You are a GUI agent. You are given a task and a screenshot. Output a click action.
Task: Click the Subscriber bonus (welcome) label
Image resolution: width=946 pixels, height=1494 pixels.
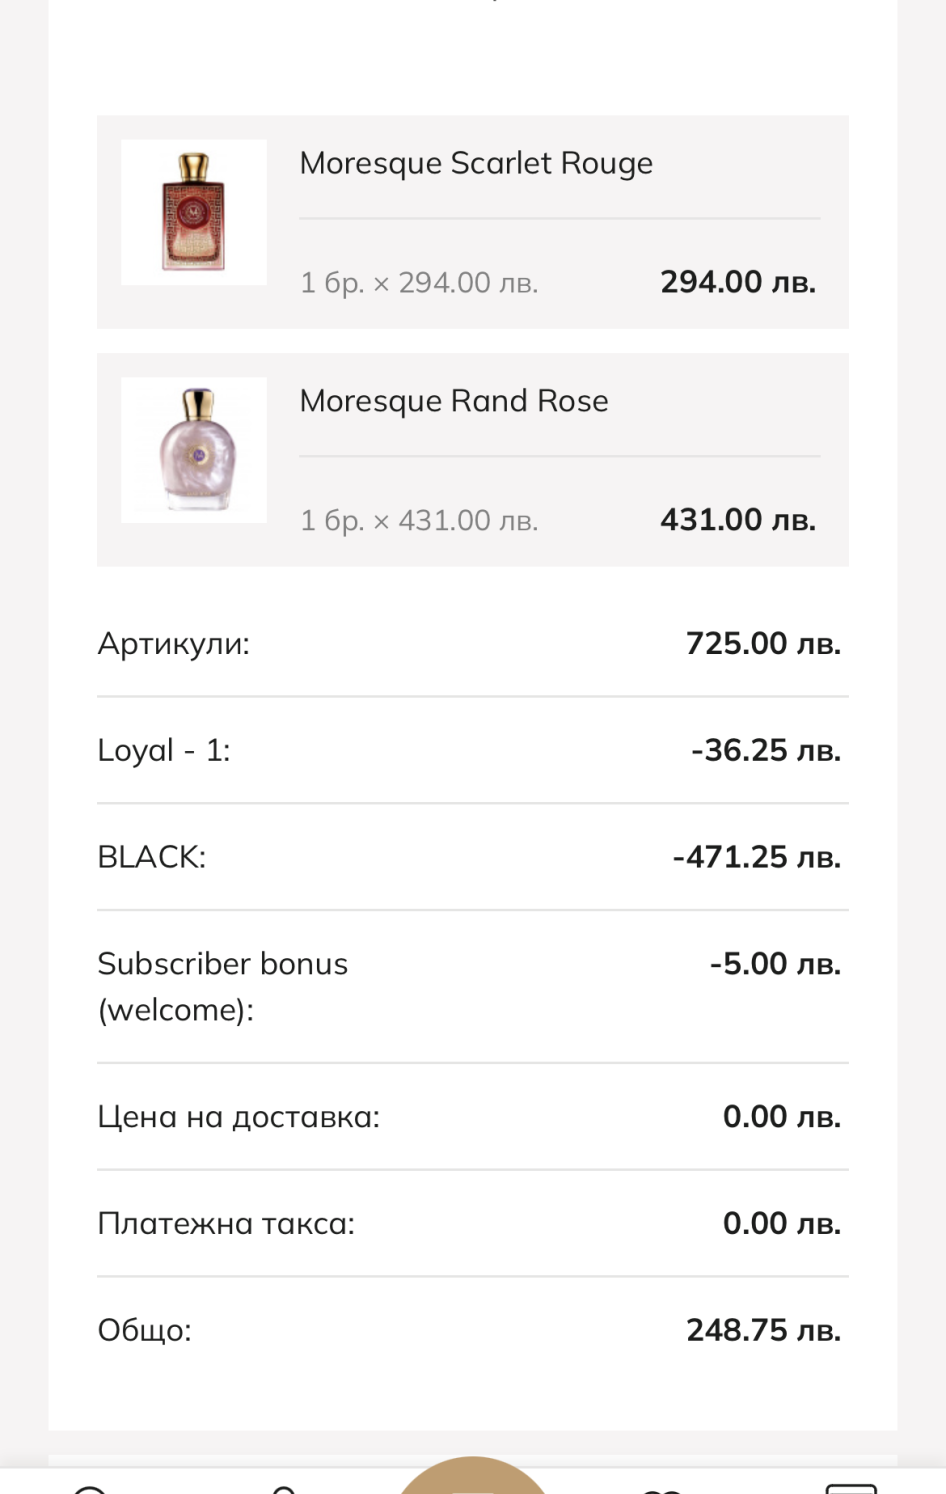click(222, 986)
